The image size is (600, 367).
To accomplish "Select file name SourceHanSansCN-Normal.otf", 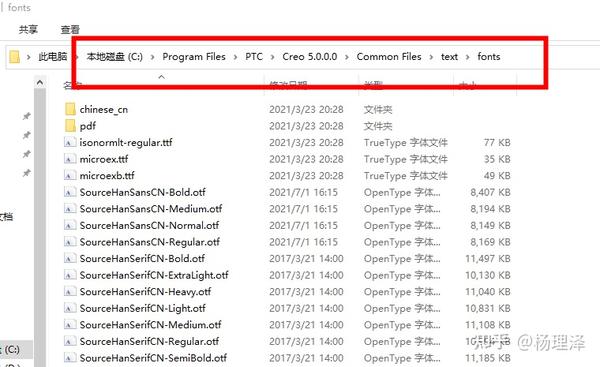I will 149,225.
